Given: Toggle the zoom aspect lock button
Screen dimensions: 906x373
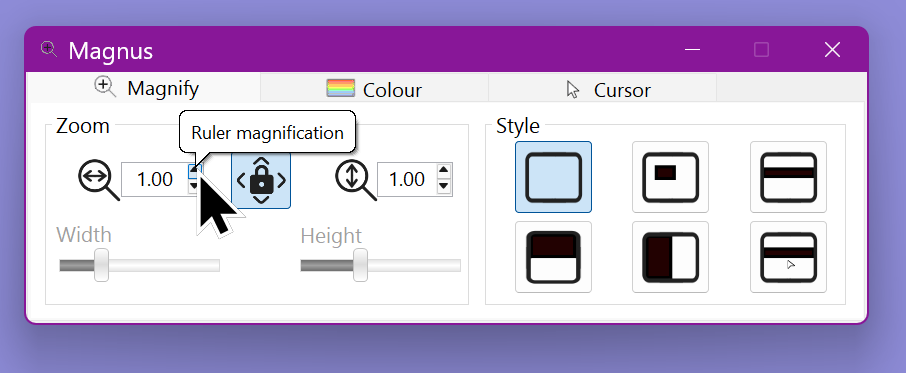Looking at the screenshot, I should point(261,180).
